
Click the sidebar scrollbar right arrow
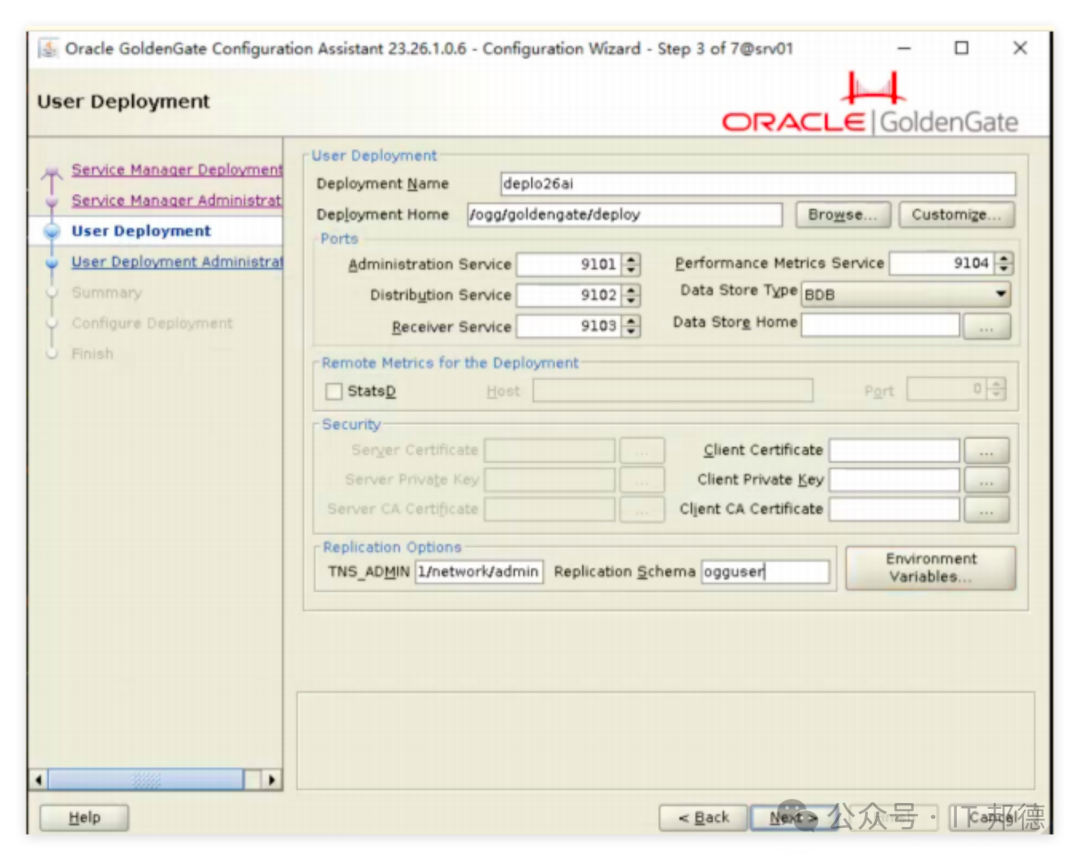272,780
